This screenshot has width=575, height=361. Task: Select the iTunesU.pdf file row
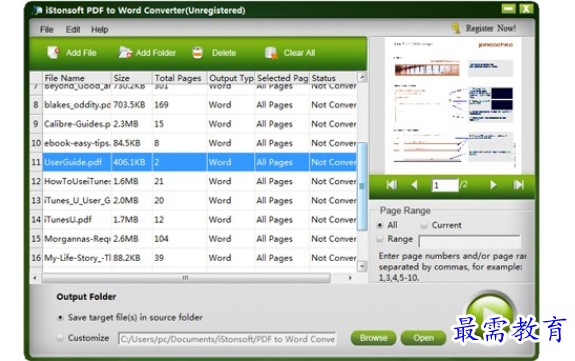coord(193,219)
